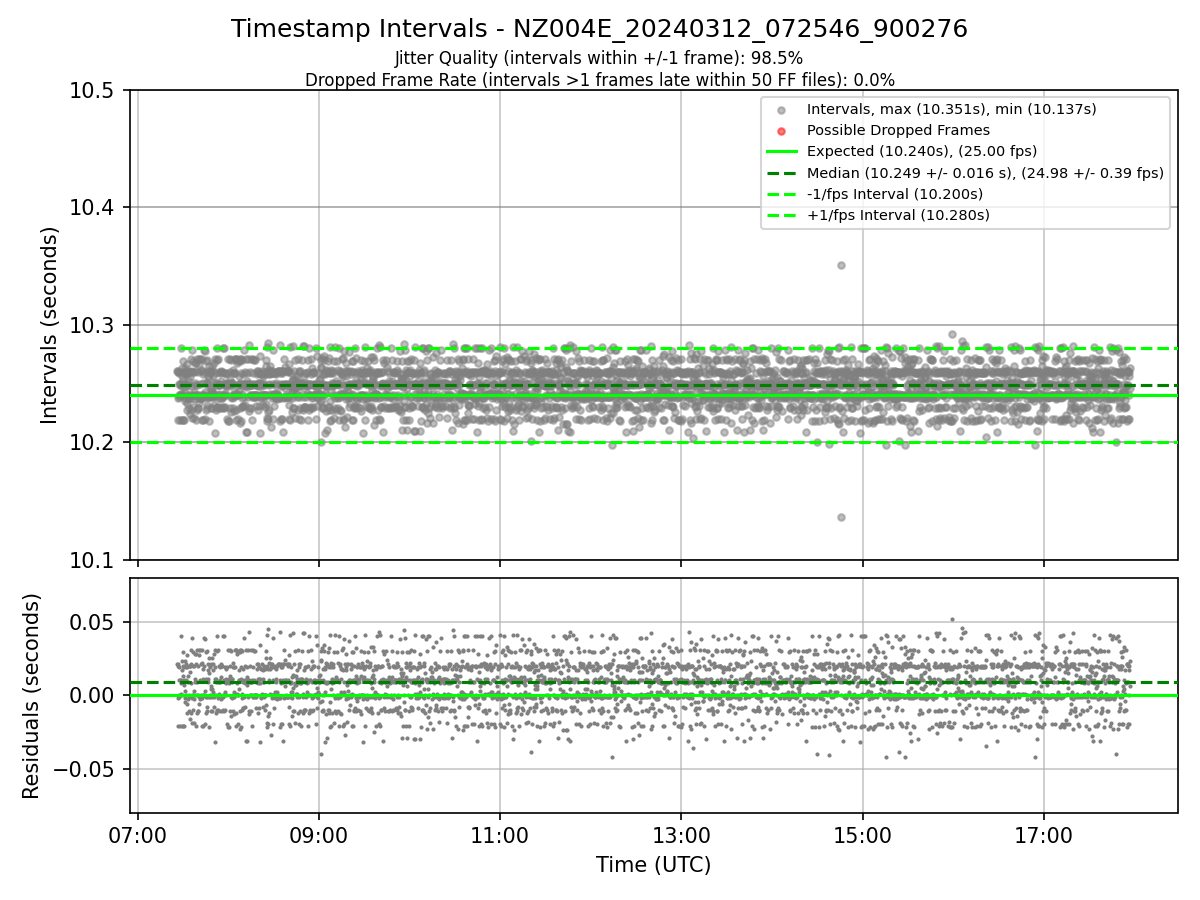Click legend entry "Possible Dropped Frames"
This screenshot has height=900, width=1200.
coord(898,130)
